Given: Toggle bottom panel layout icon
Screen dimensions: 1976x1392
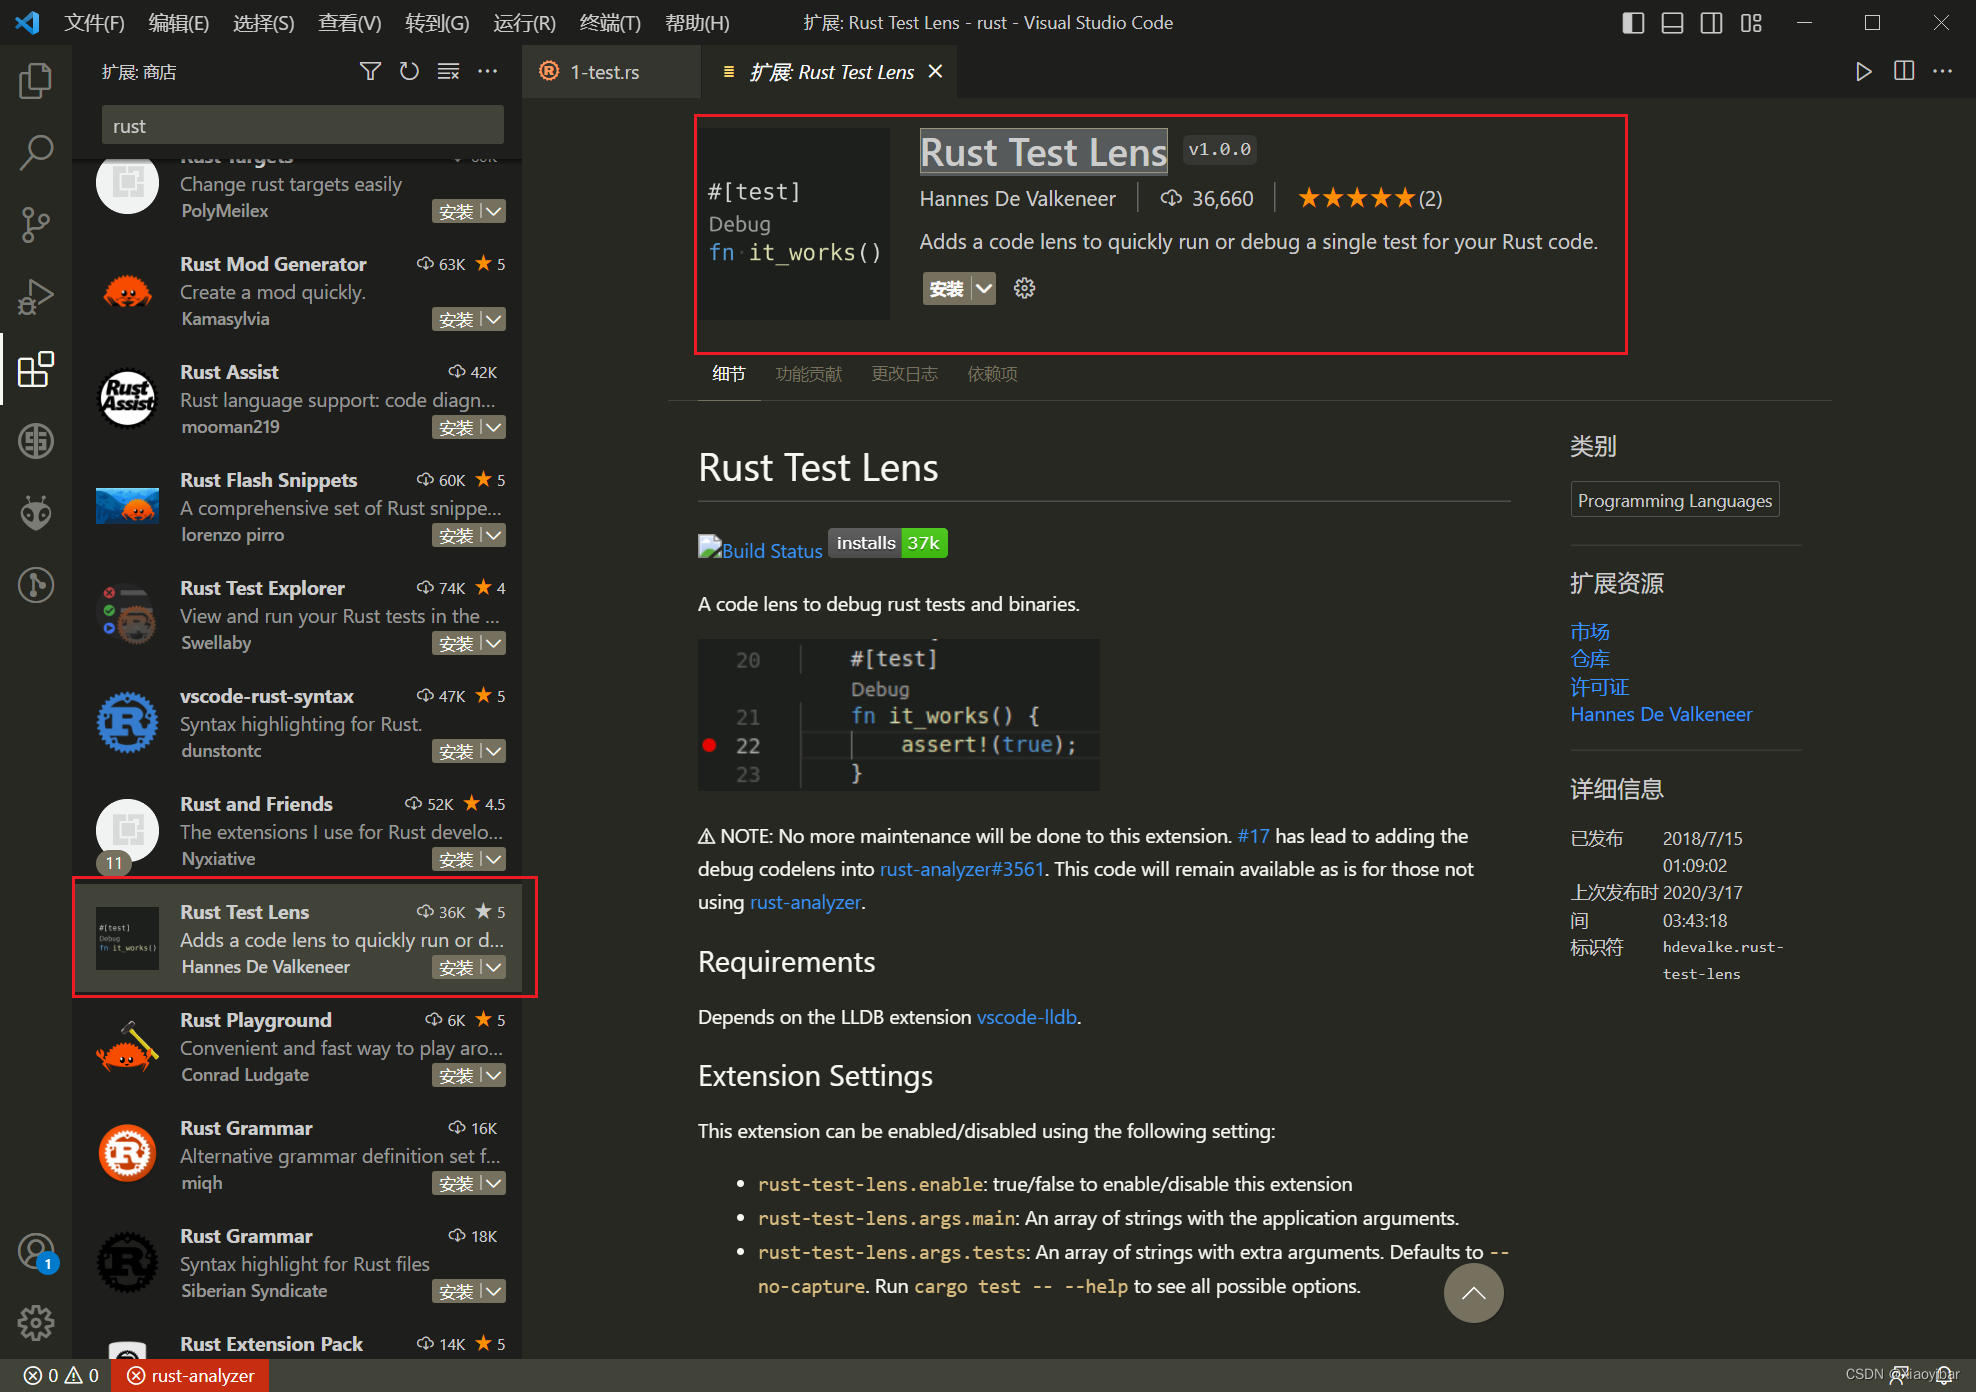Looking at the screenshot, I should [1672, 22].
